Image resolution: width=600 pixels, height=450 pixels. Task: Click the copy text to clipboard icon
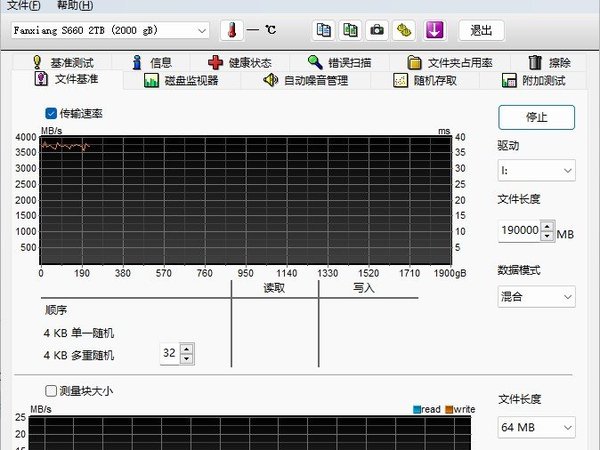click(324, 30)
